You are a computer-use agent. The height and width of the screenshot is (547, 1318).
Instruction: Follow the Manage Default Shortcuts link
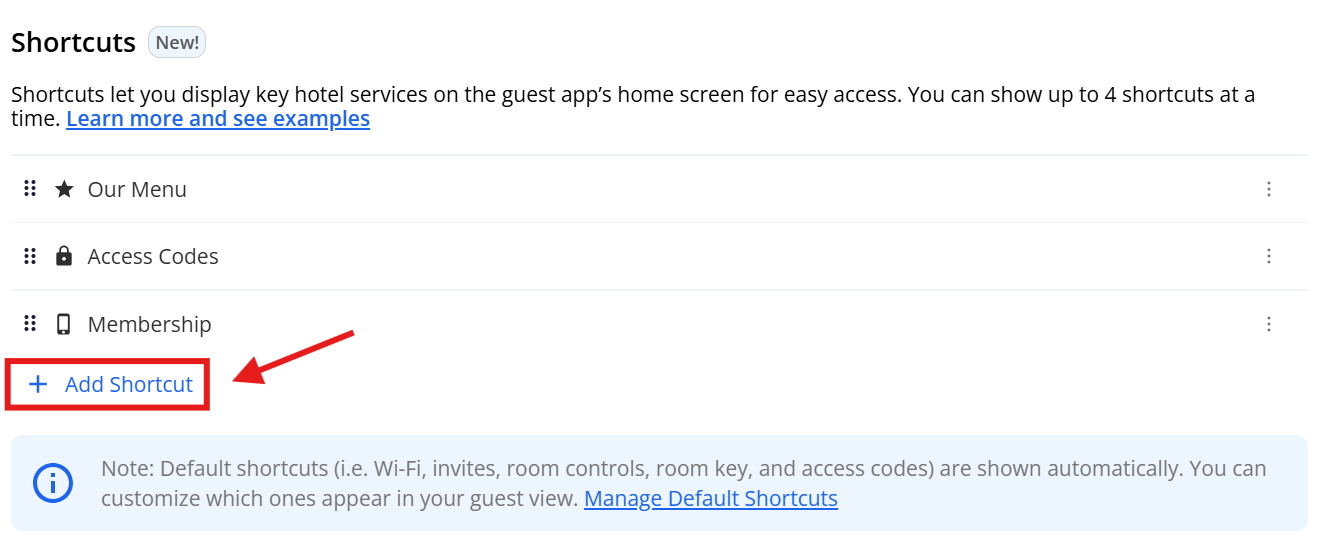point(710,498)
